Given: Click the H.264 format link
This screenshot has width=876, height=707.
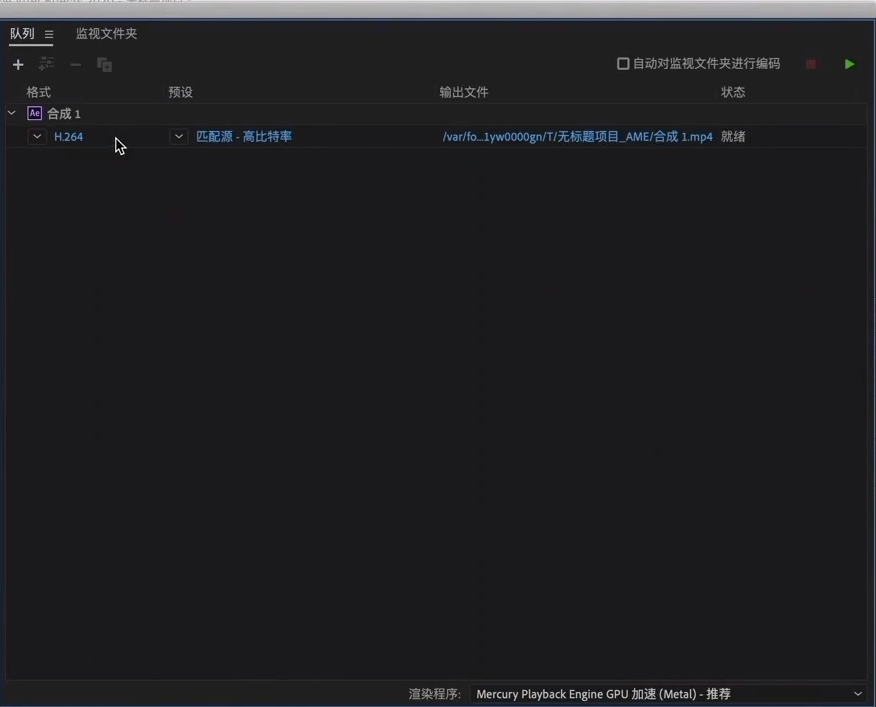Looking at the screenshot, I should [x=69, y=137].
